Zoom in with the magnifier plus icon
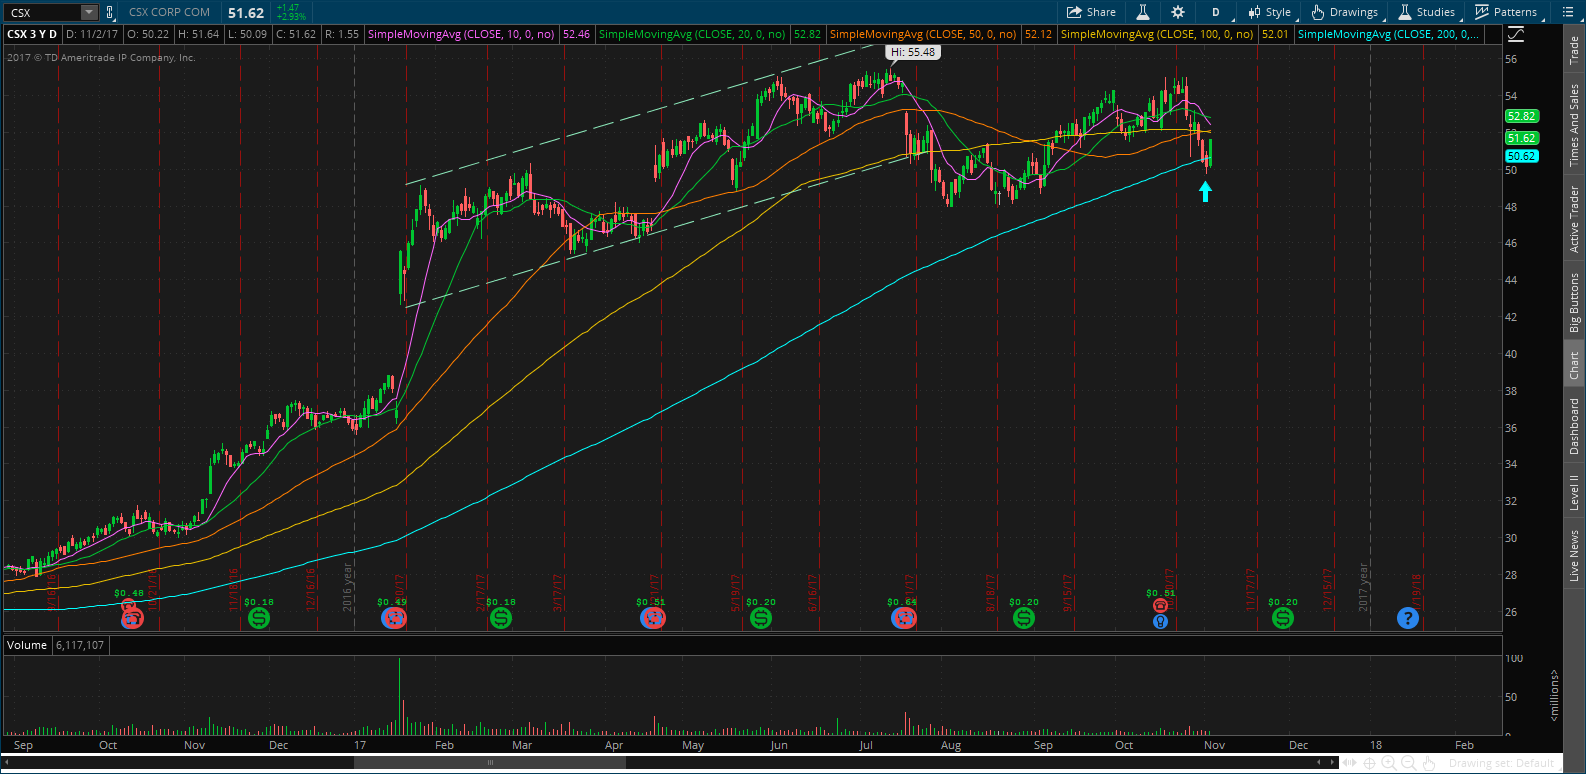 pyautogui.click(x=1389, y=763)
